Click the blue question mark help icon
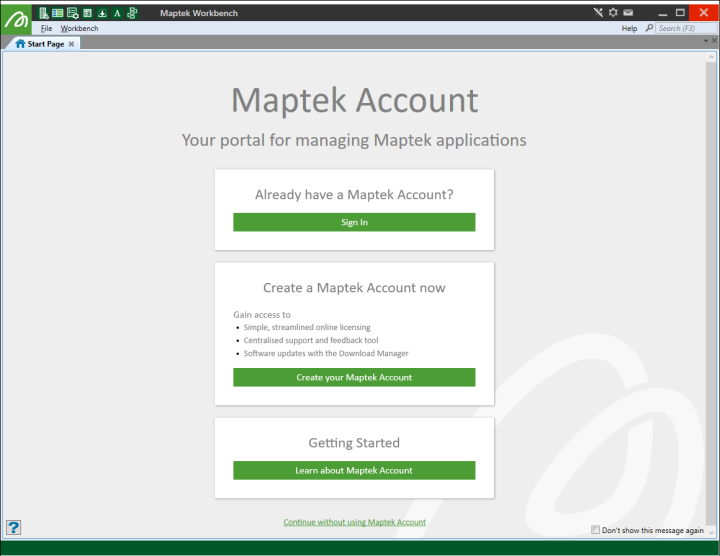This screenshot has height=556, width=720. point(13,527)
